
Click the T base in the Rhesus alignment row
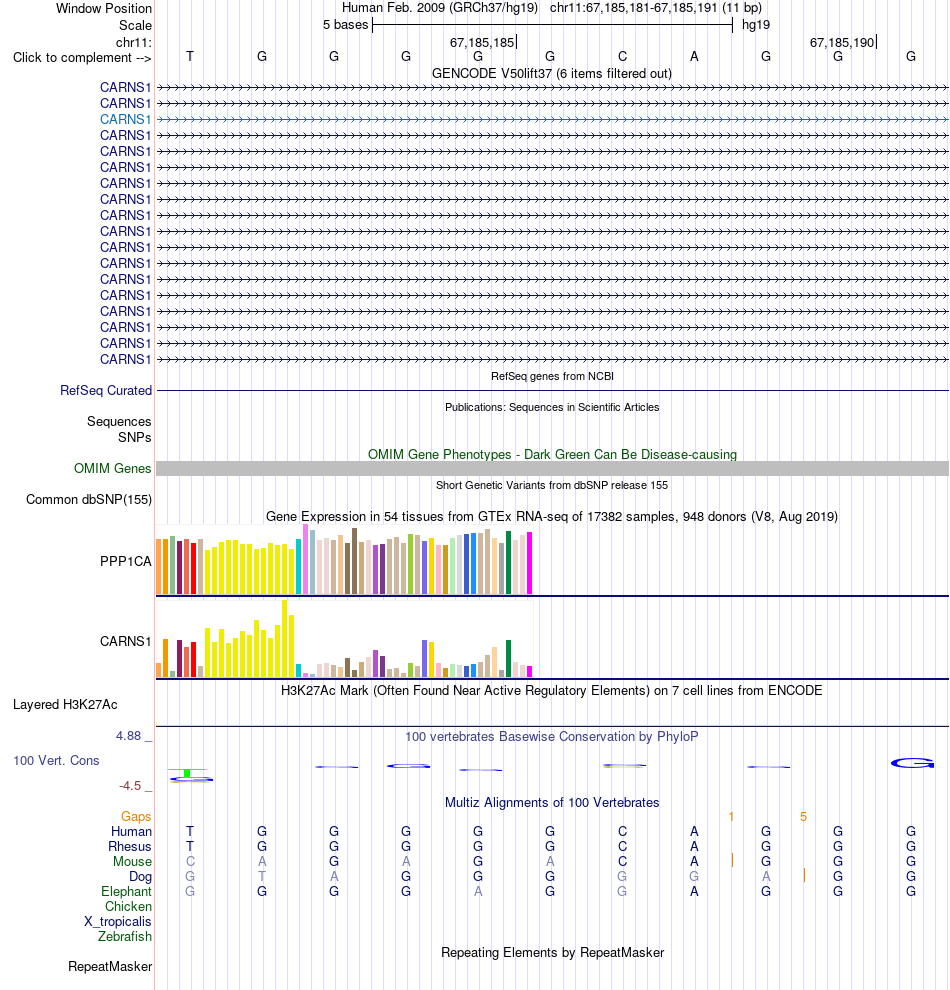(190, 847)
